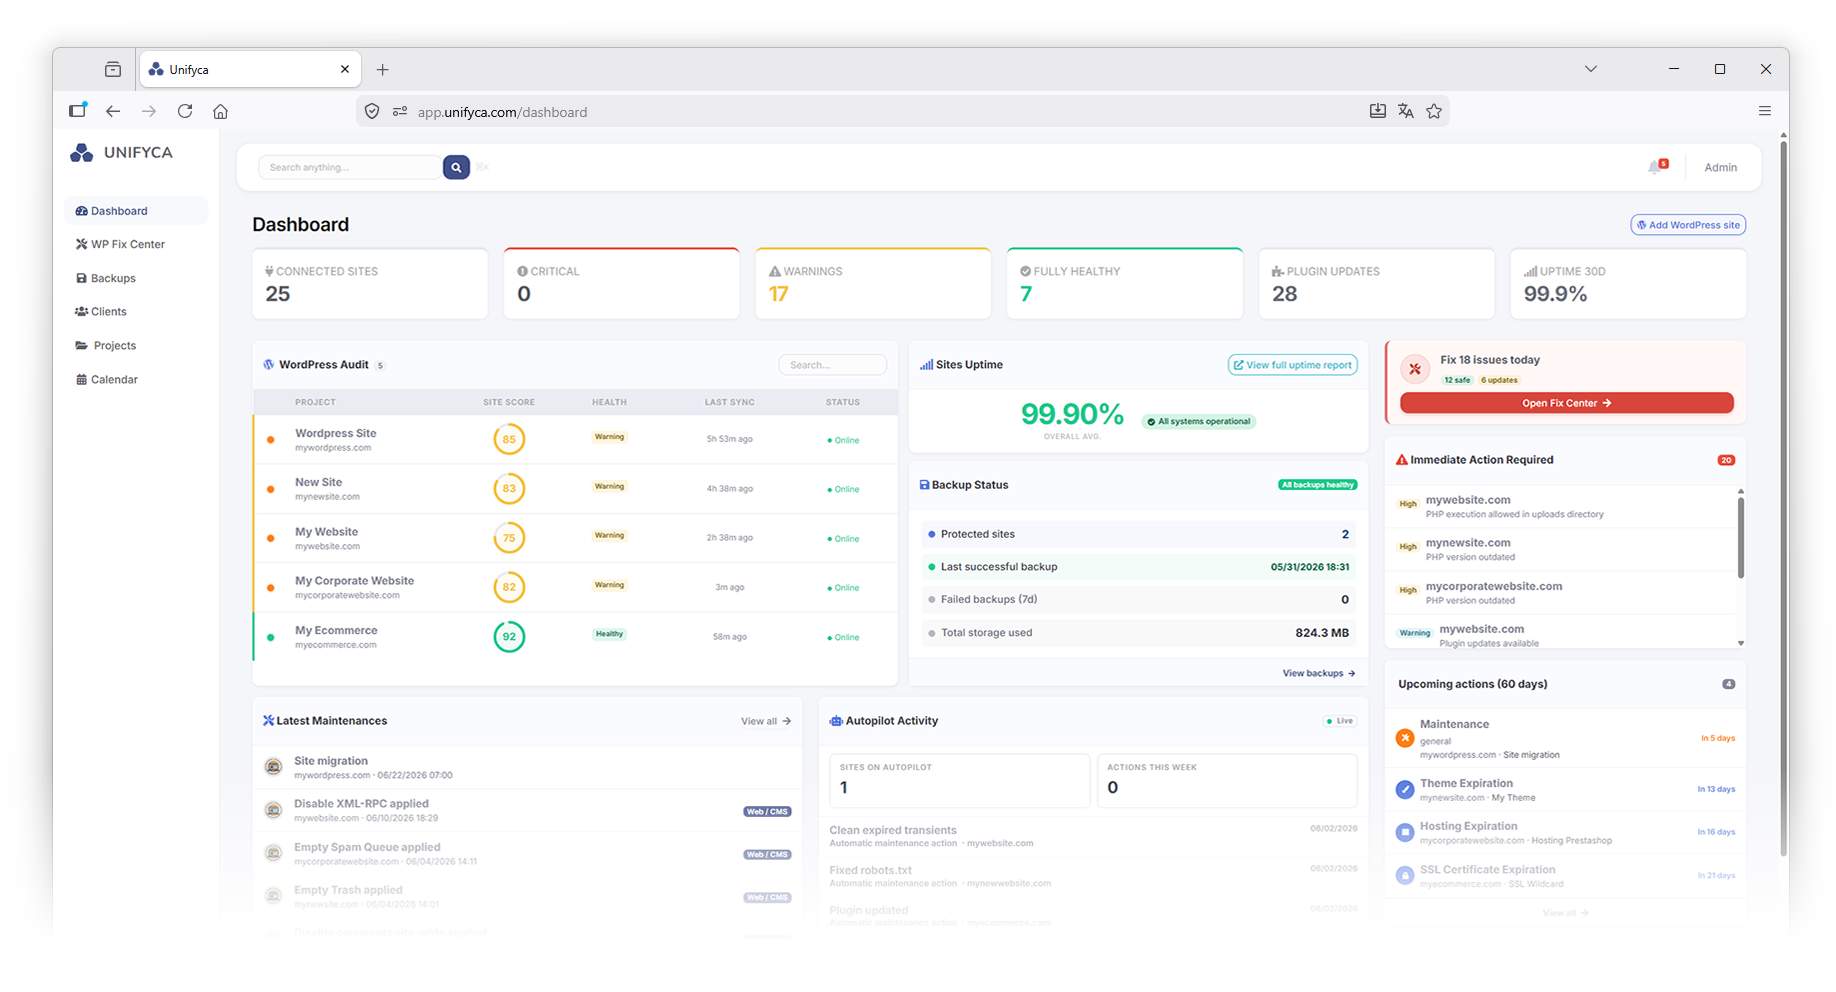Click the search magnifier button
This screenshot has height=992, width=1836.
point(456,167)
